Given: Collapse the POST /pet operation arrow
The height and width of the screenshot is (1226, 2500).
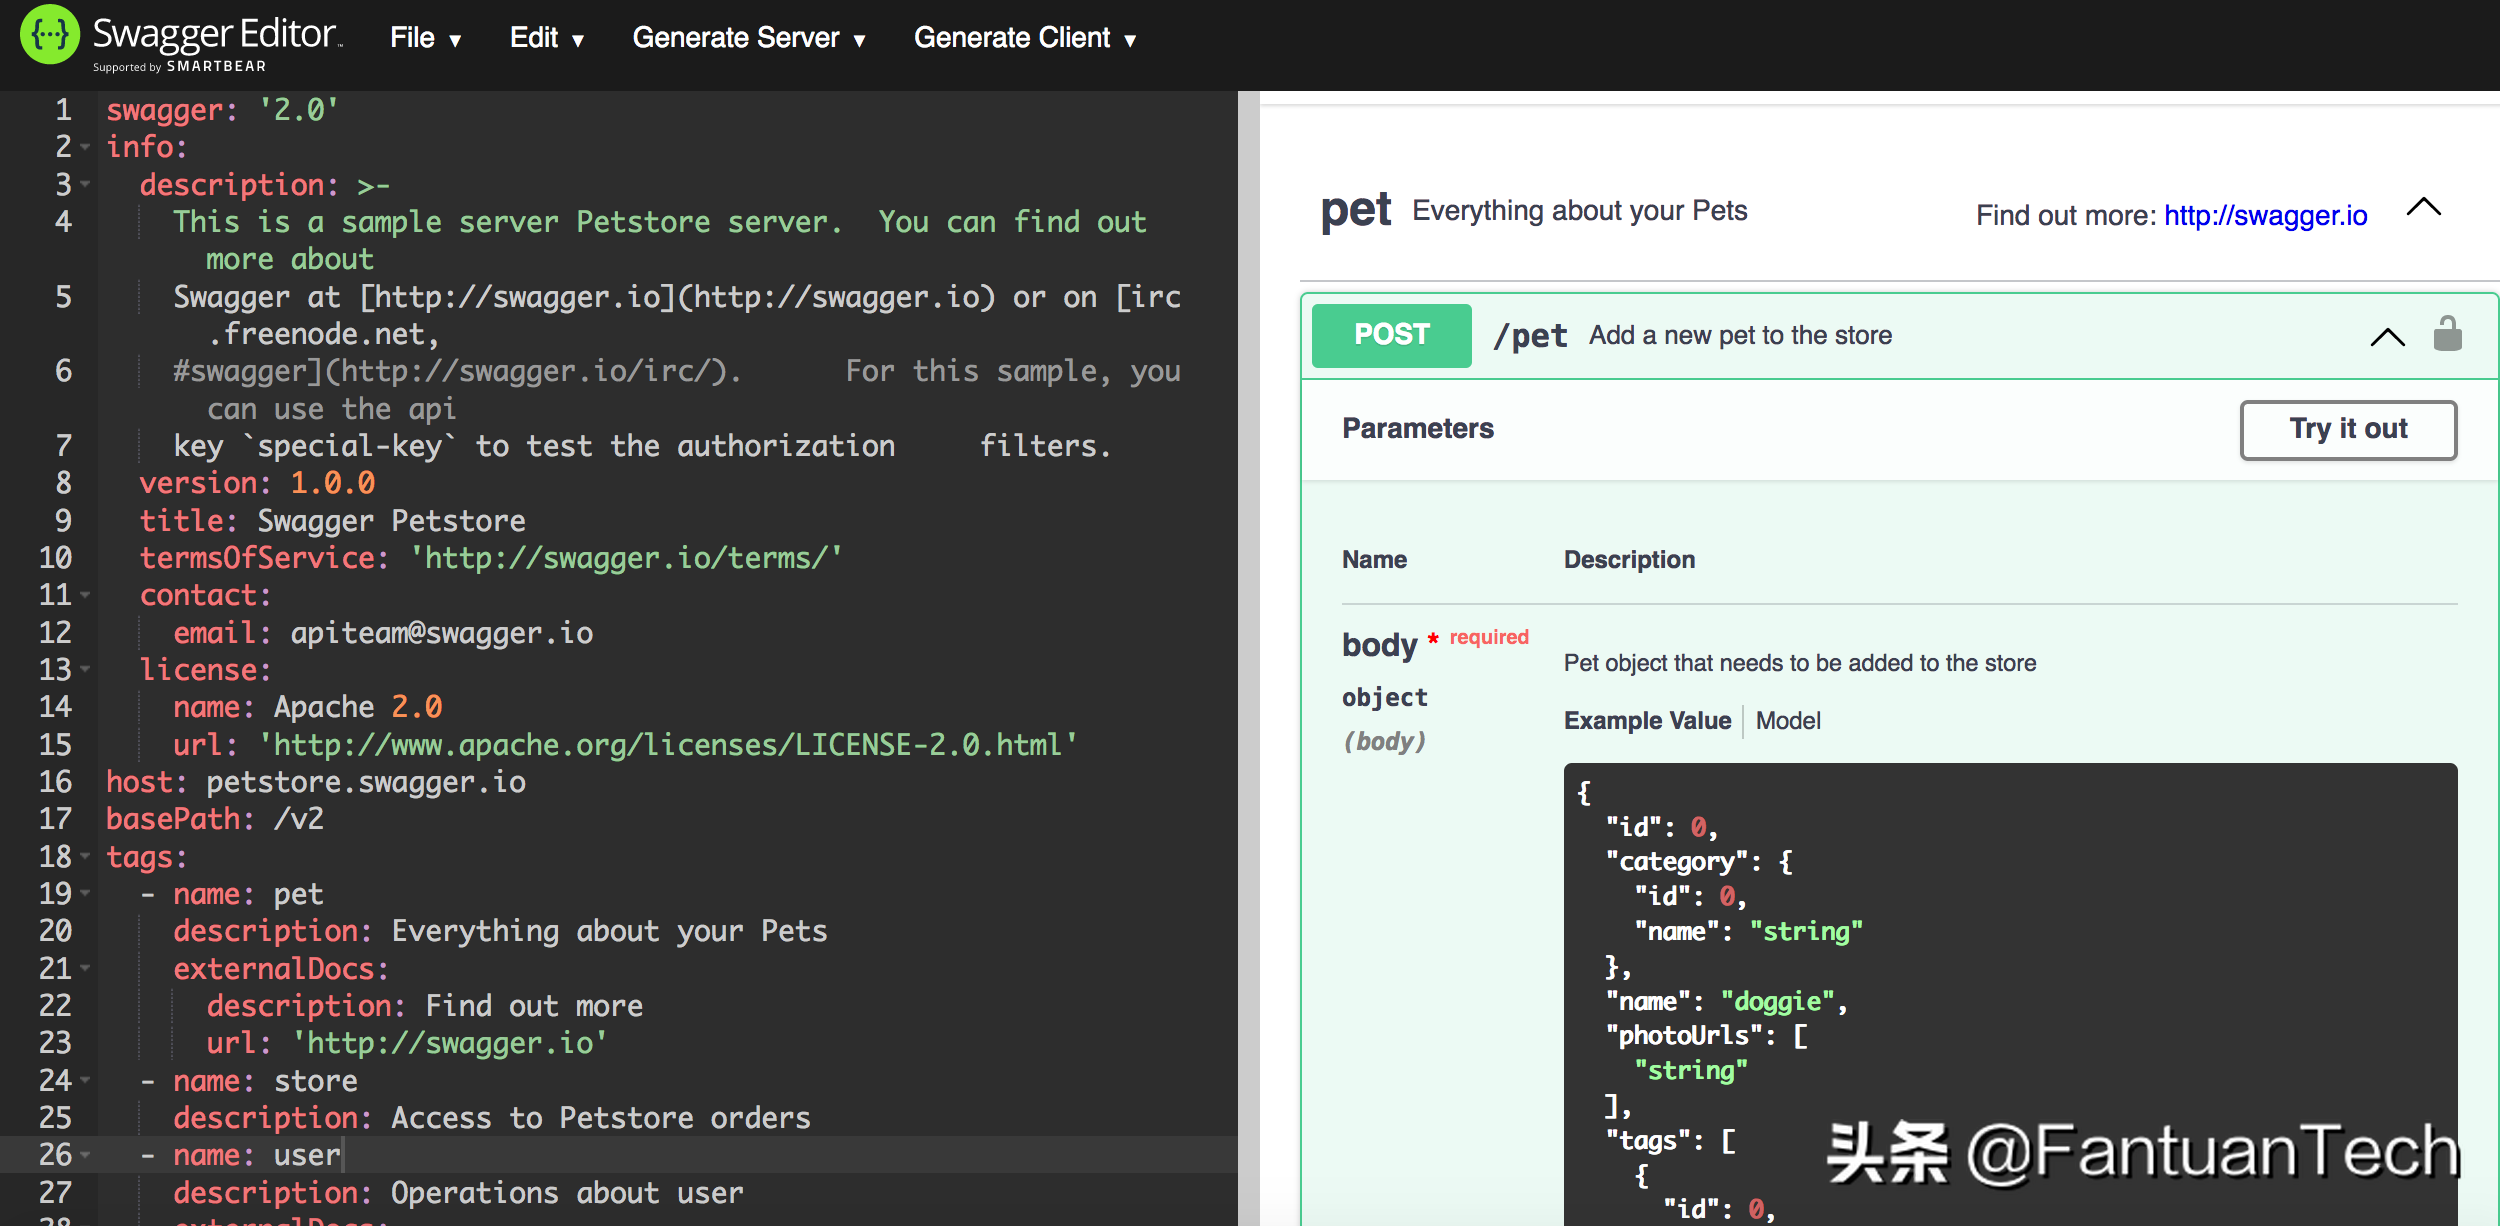Looking at the screenshot, I should pos(2387,337).
